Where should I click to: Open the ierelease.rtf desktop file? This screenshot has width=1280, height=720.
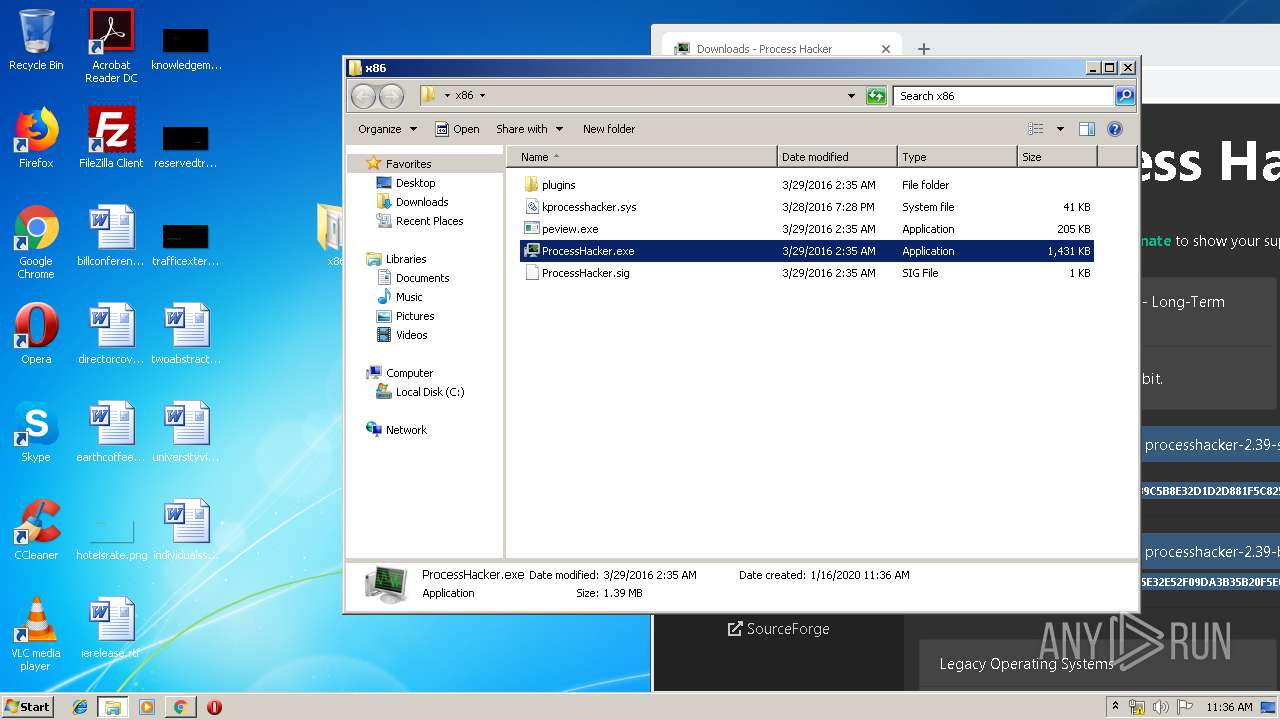[x=111, y=628]
